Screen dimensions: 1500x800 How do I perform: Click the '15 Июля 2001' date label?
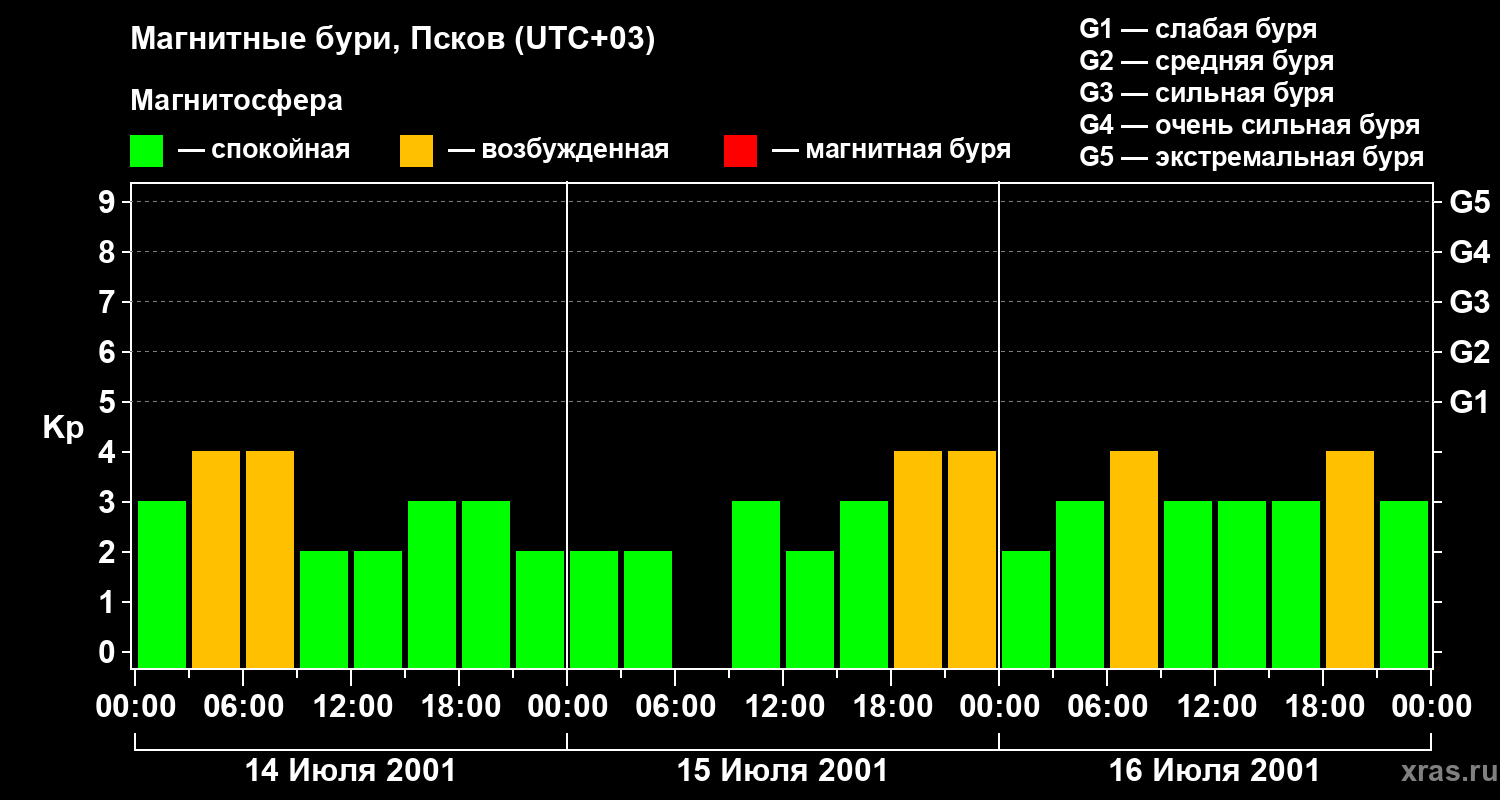[782, 771]
